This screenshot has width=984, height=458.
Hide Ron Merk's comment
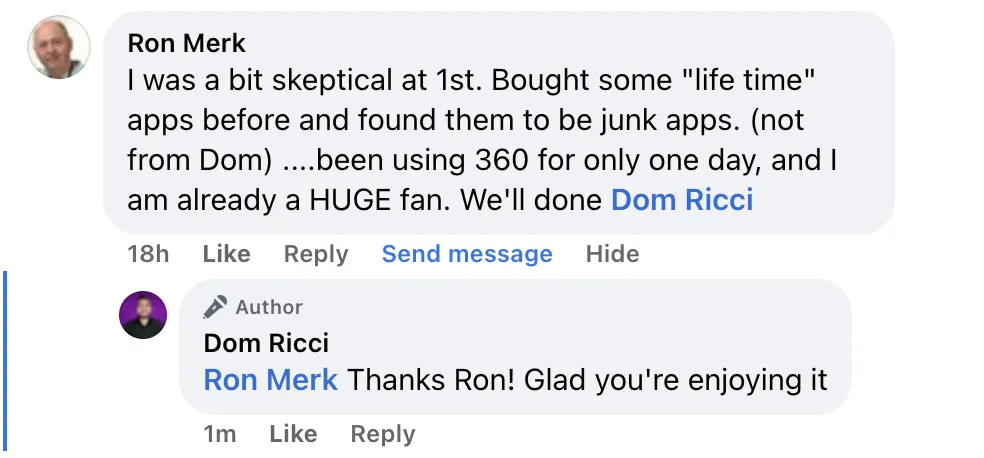pos(612,254)
